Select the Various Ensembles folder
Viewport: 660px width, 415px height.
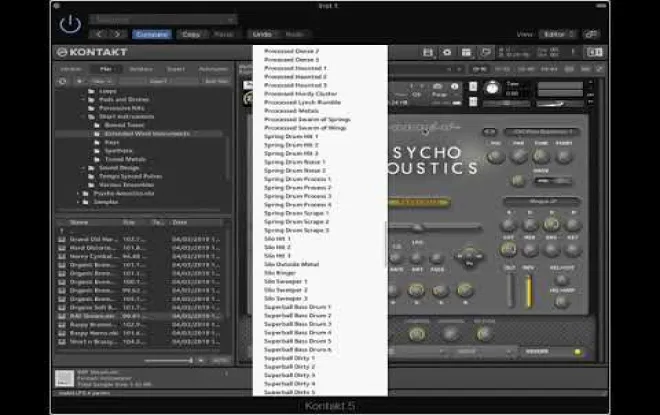coord(126,185)
